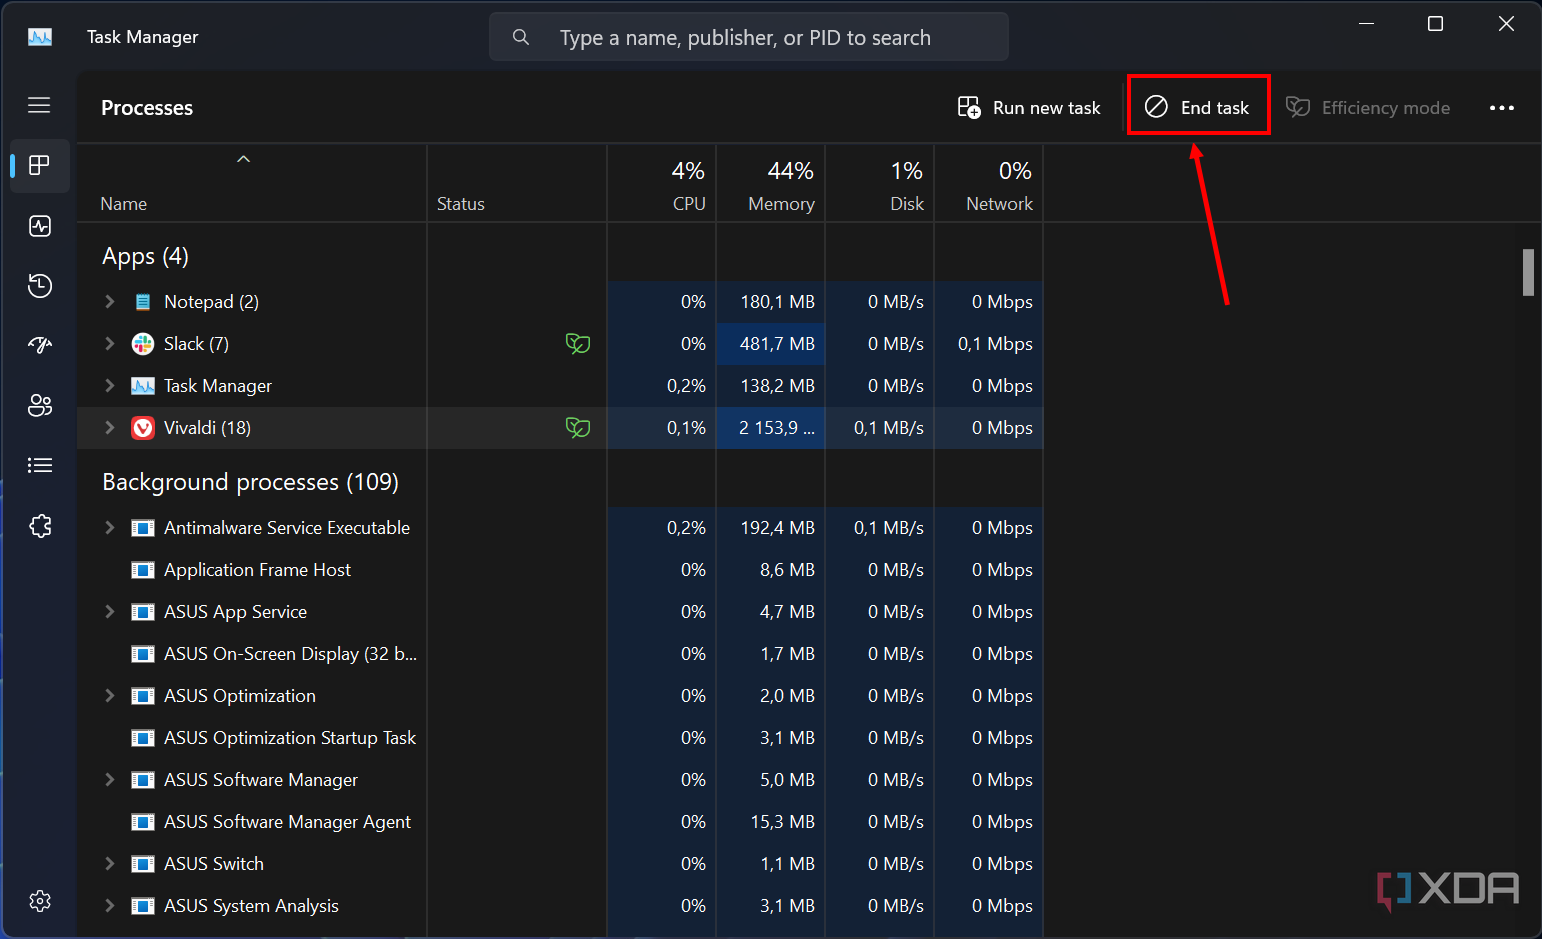The height and width of the screenshot is (939, 1542).
Task: Click Notepad memory value 180,1 MB
Action: tap(777, 302)
